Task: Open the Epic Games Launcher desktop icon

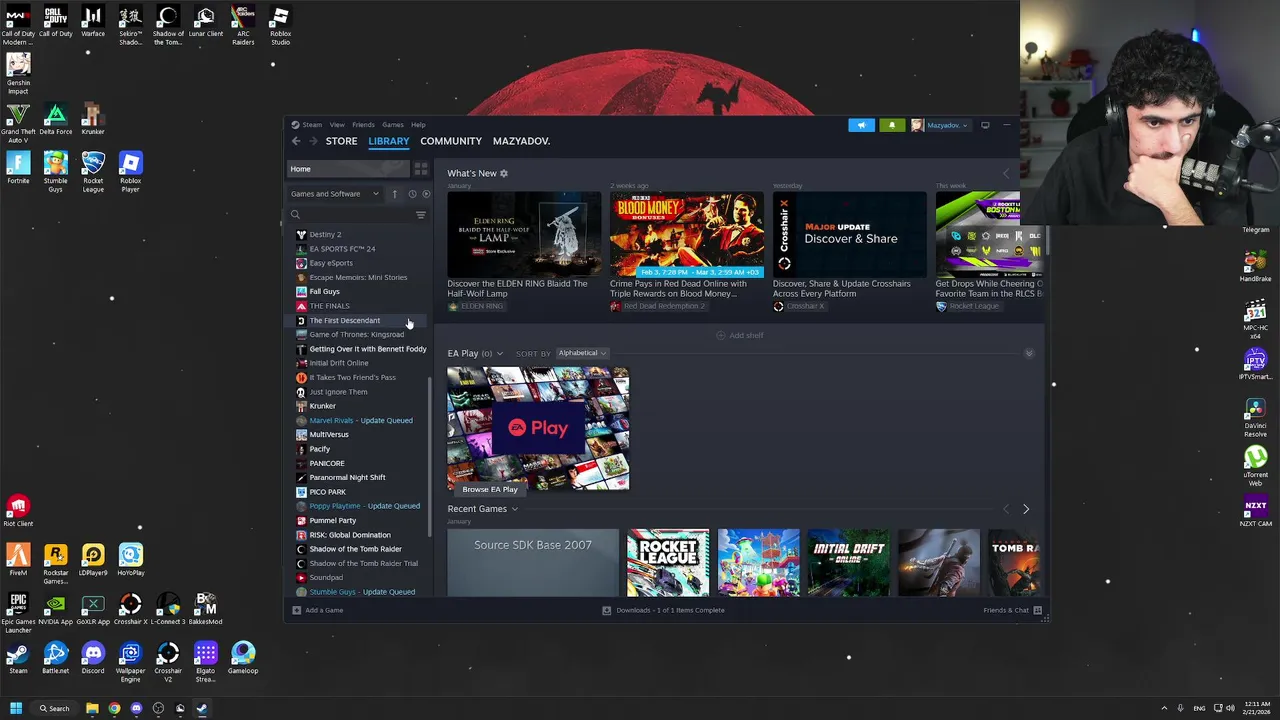Action: (x=18, y=612)
